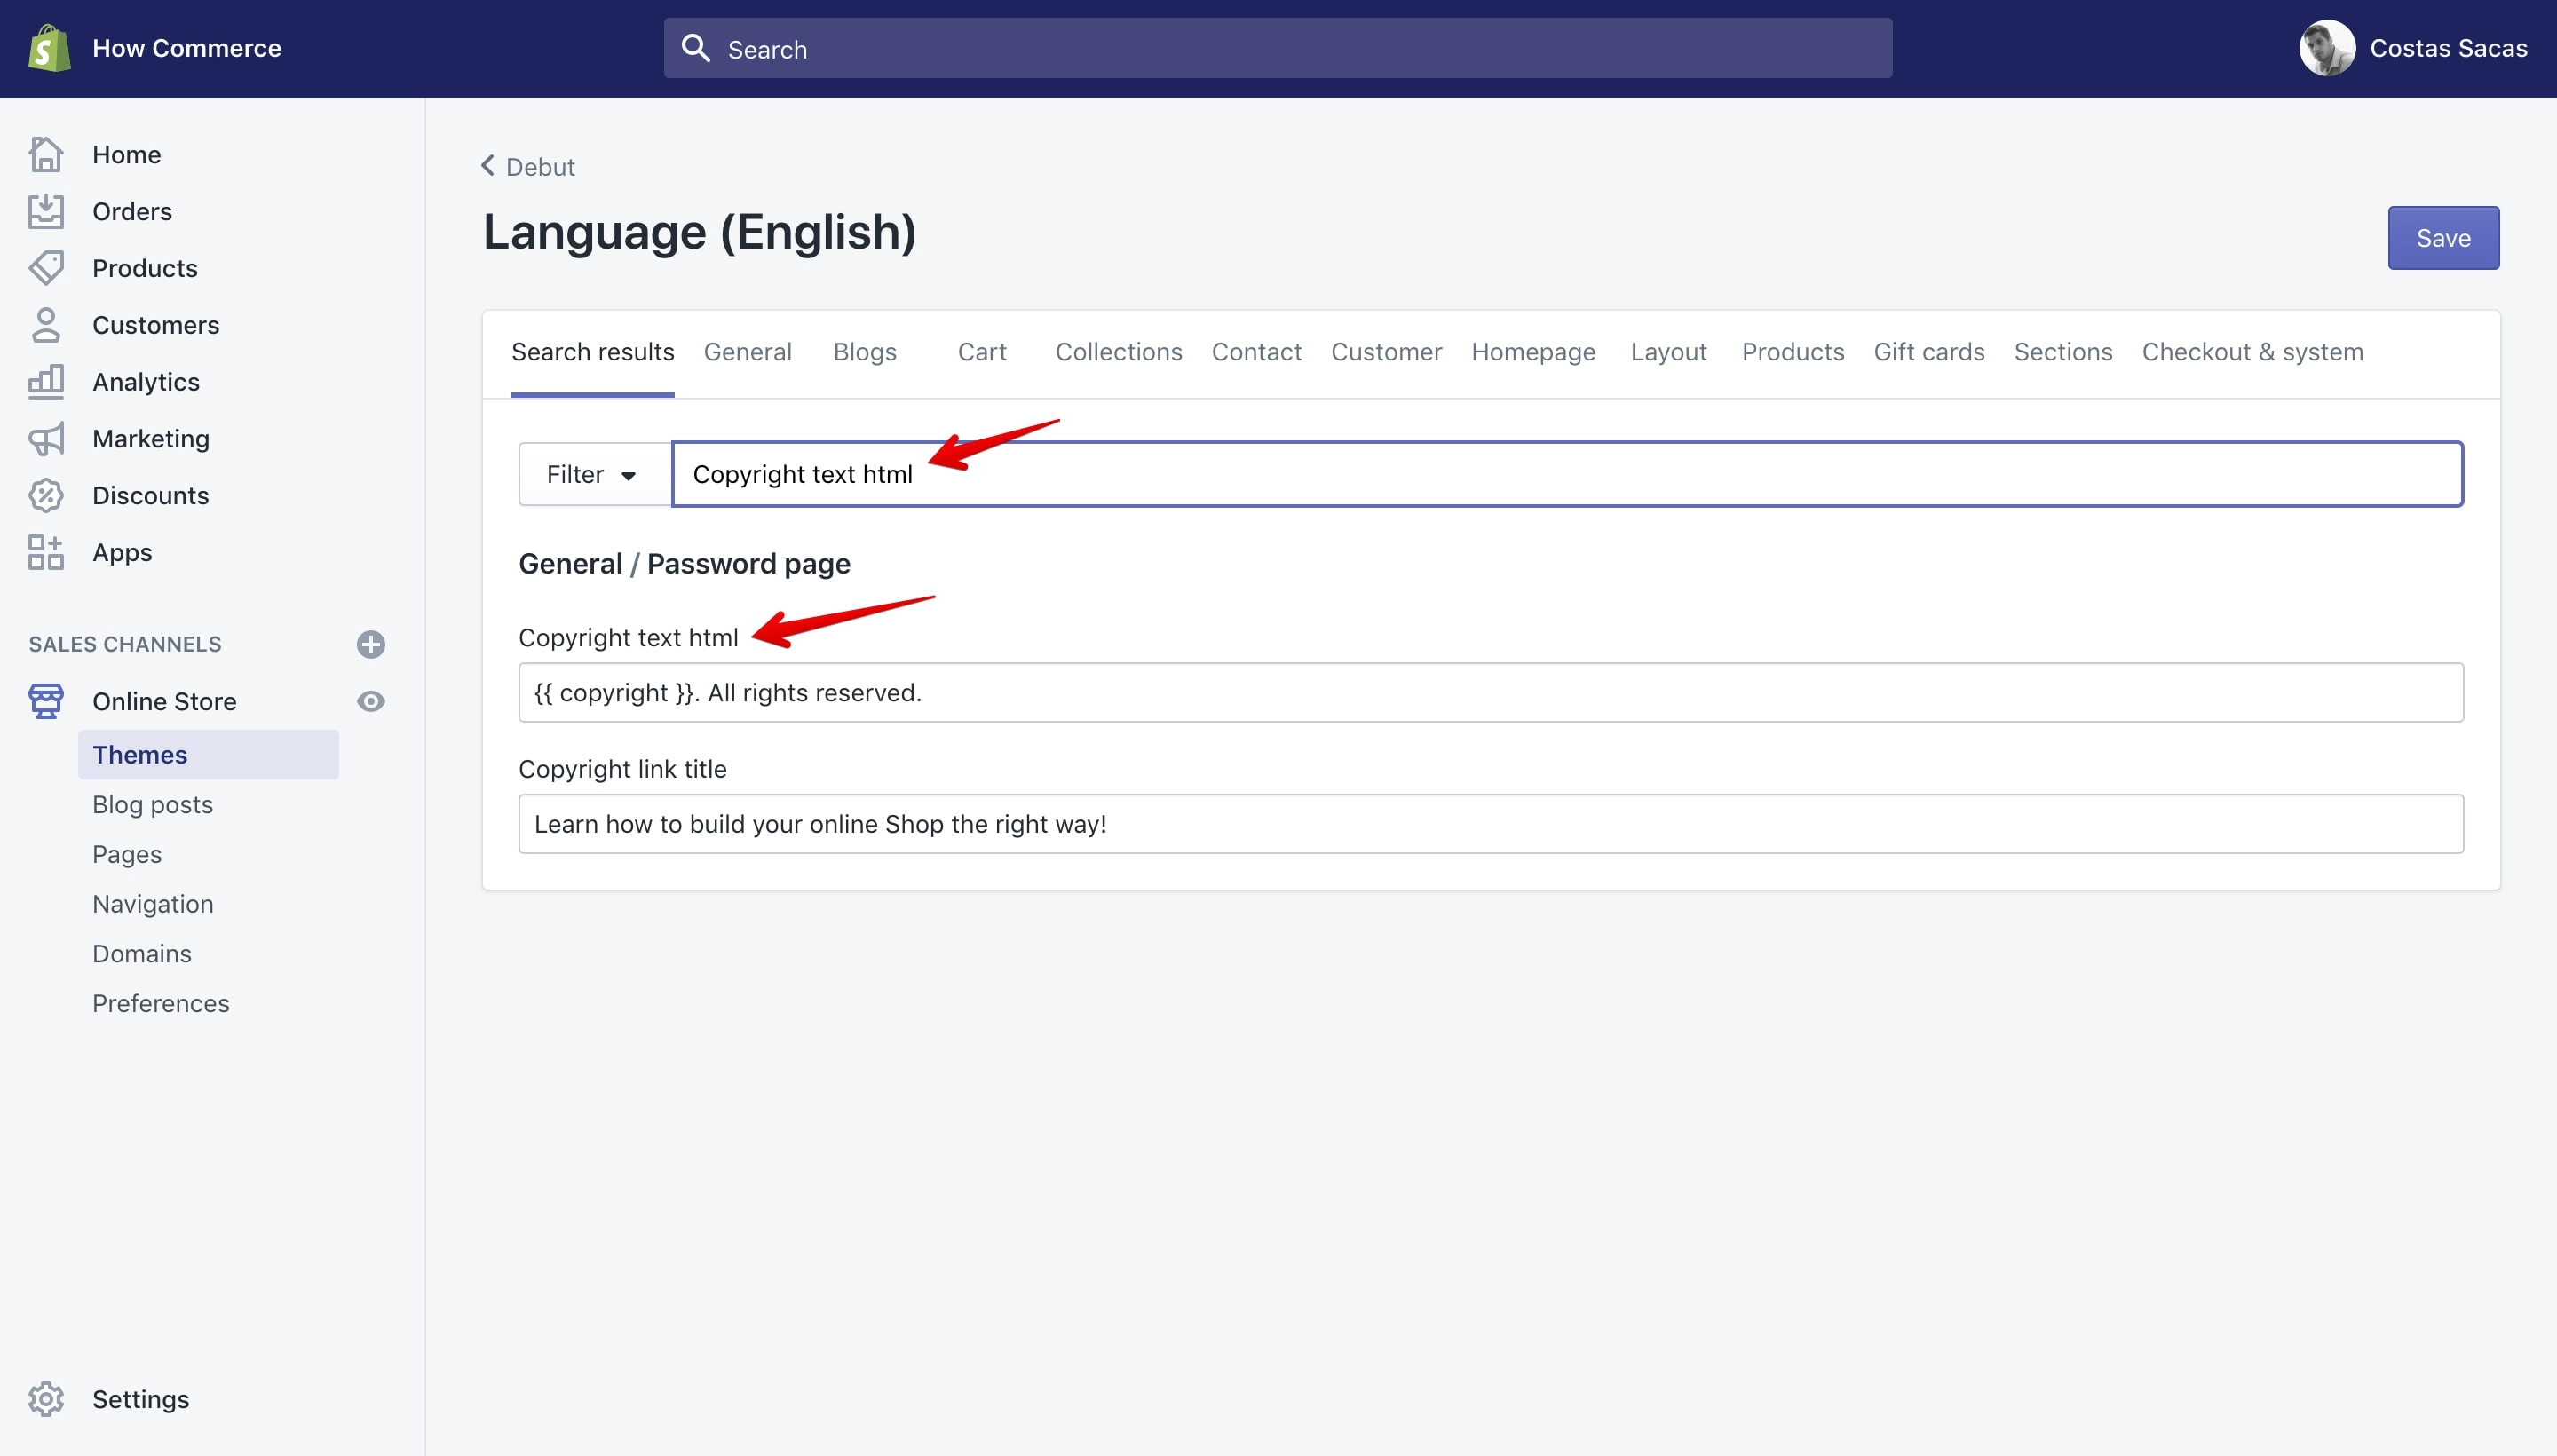Viewport: 2557px width, 1456px height.
Task: Click the Online Store storefront icon
Action: 46,701
